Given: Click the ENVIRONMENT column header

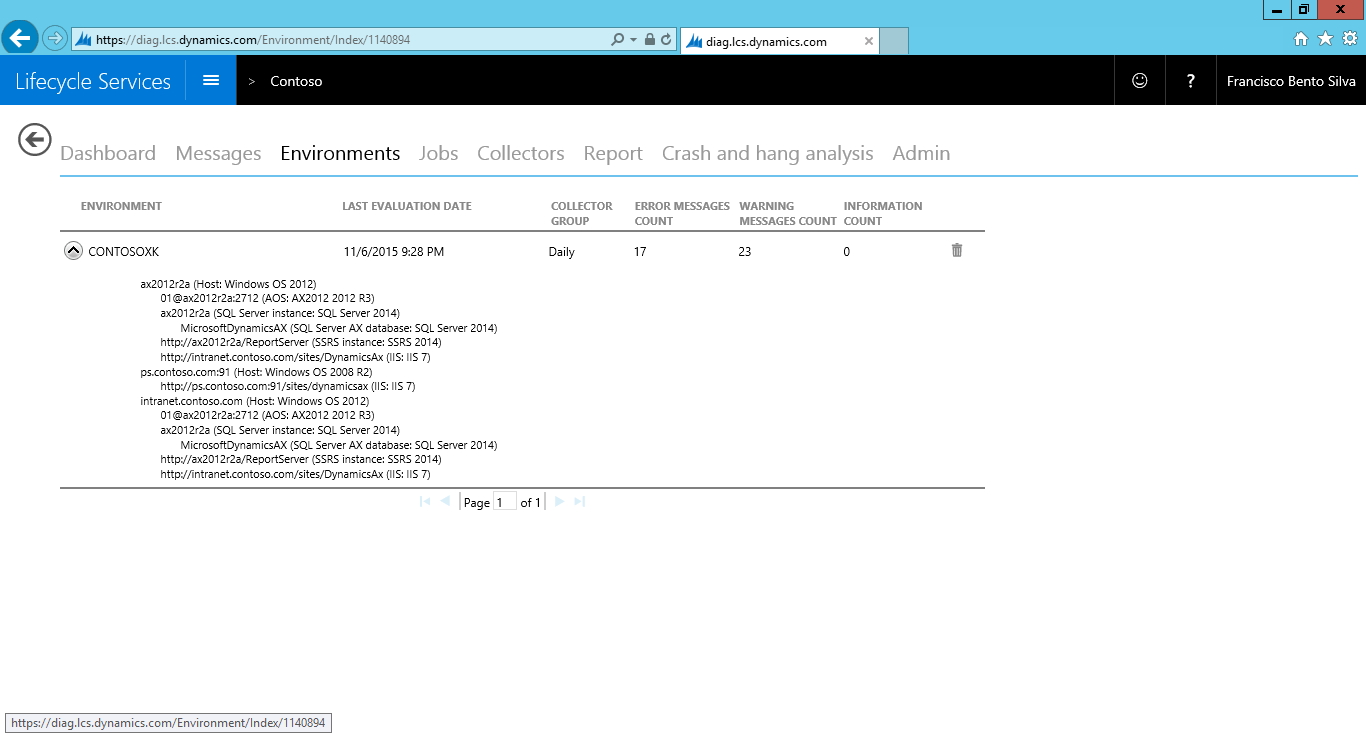Looking at the screenshot, I should pyautogui.click(x=121, y=206).
